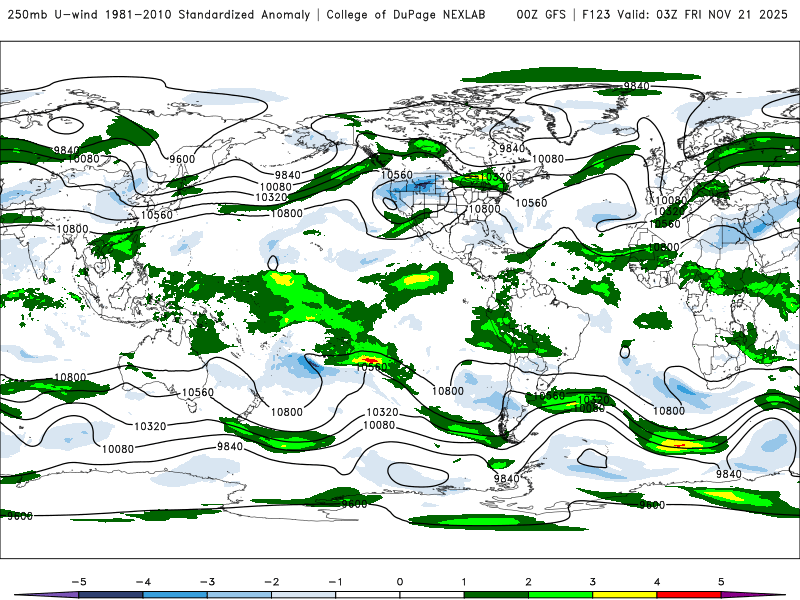Pick the pale blue -2 to -1 colorbar segment
This screenshot has height=600, width=800.
[x=304, y=595]
